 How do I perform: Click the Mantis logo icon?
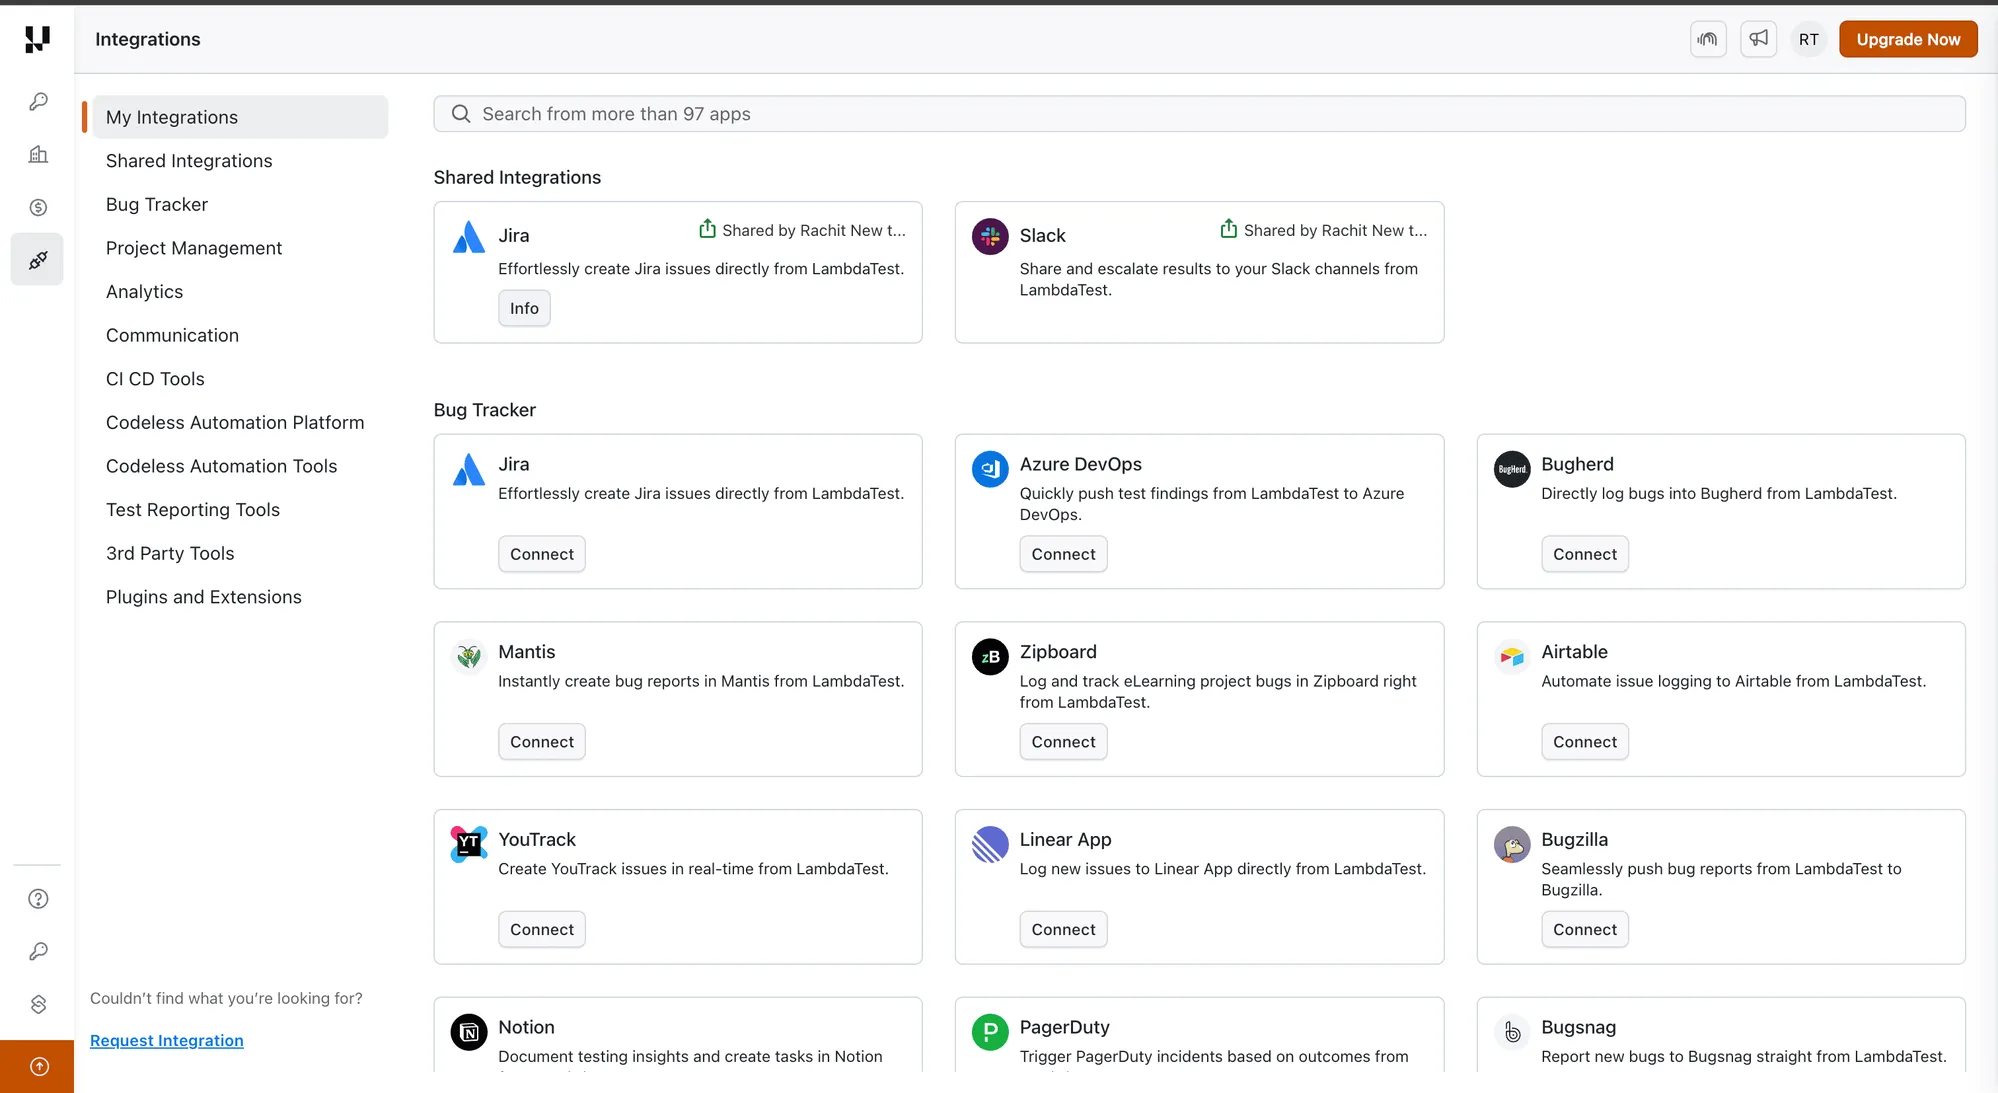pyautogui.click(x=469, y=657)
